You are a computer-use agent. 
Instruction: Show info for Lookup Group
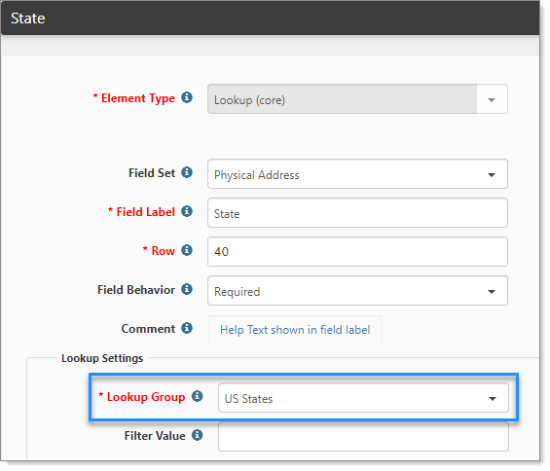[197, 396]
